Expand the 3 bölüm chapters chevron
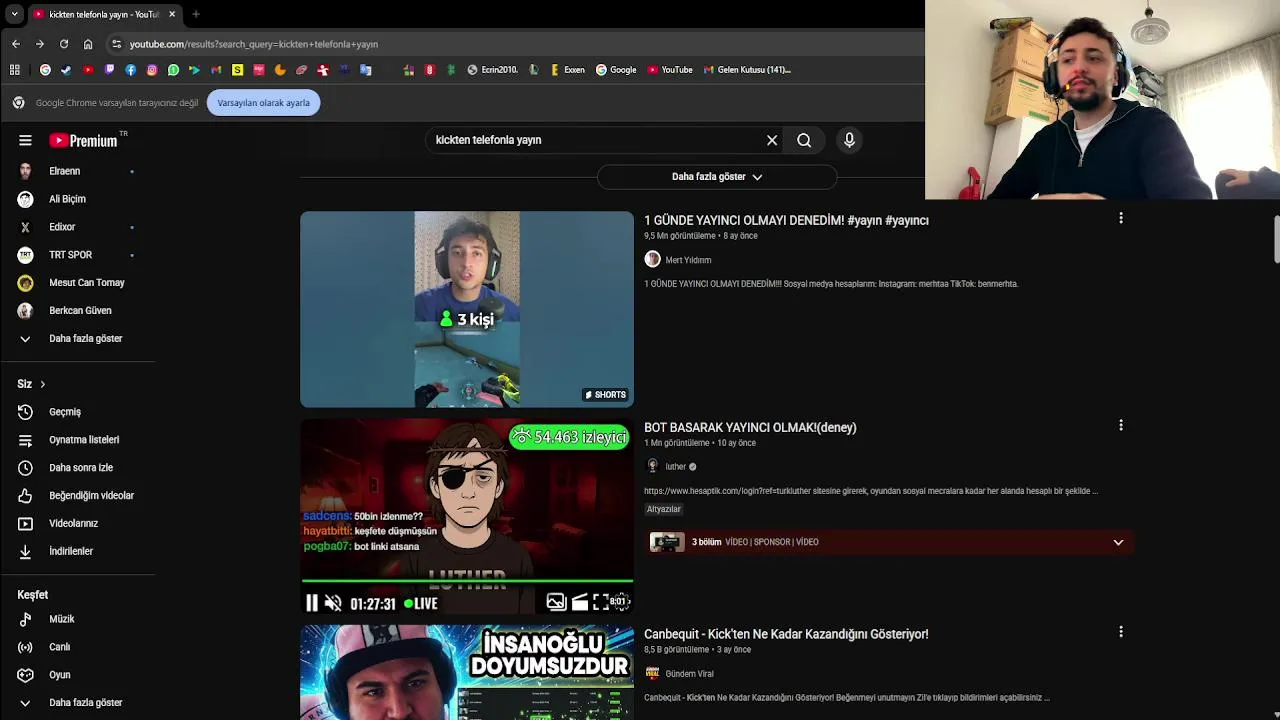1280x720 pixels. [x=1118, y=542]
